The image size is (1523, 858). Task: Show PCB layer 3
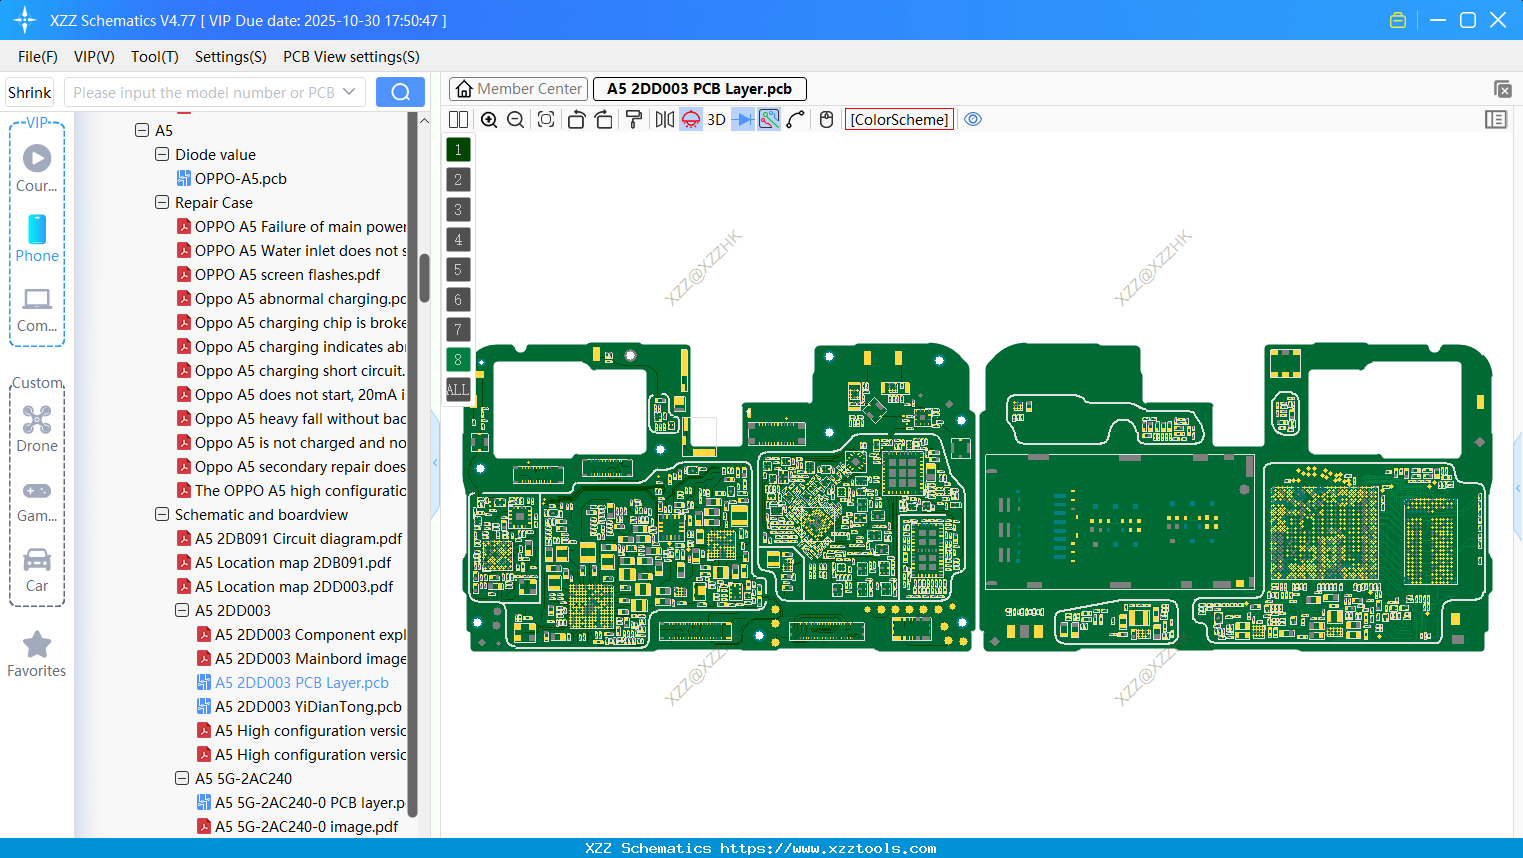coord(458,210)
